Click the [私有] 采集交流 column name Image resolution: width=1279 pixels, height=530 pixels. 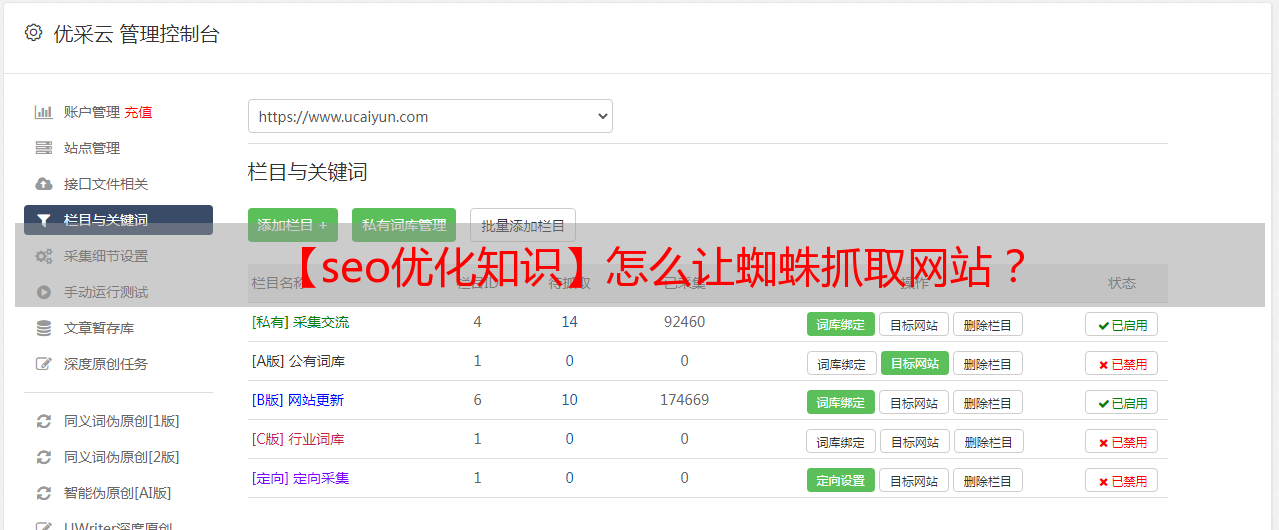pyautogui.click(x=301, y=322)
